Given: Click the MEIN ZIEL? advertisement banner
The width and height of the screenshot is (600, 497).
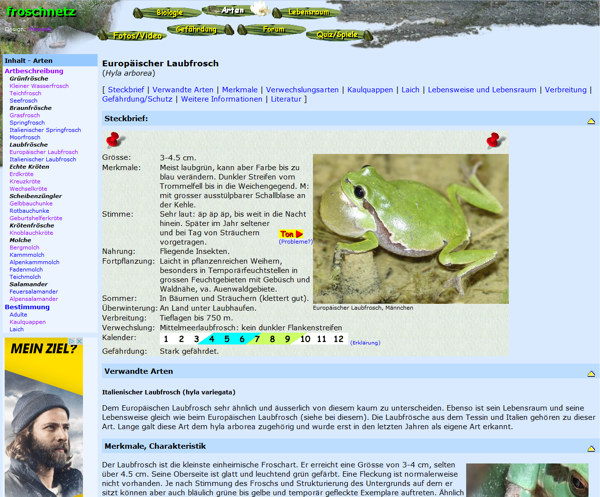Looking at the screenshot, I should pos(44,417).
